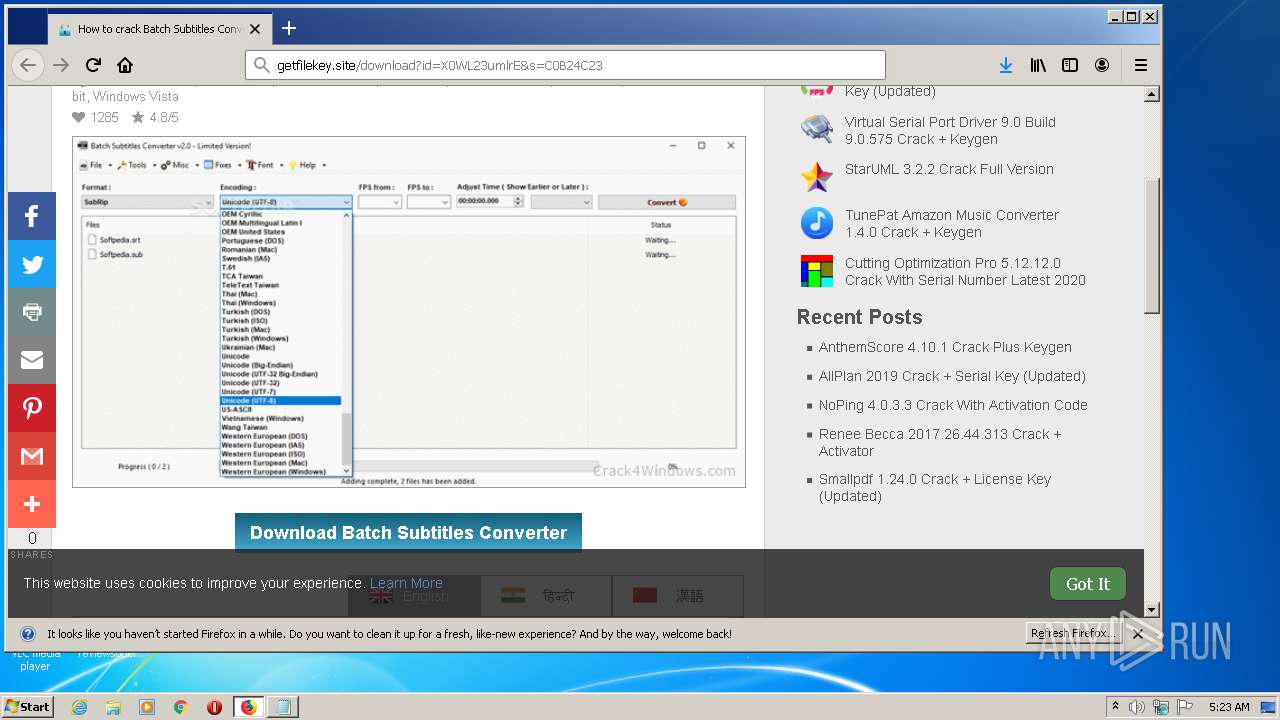1280x720 pixels.
Task: Click the Firefox forward arrow
Action: pyautogui.click(x=61, y=65)
